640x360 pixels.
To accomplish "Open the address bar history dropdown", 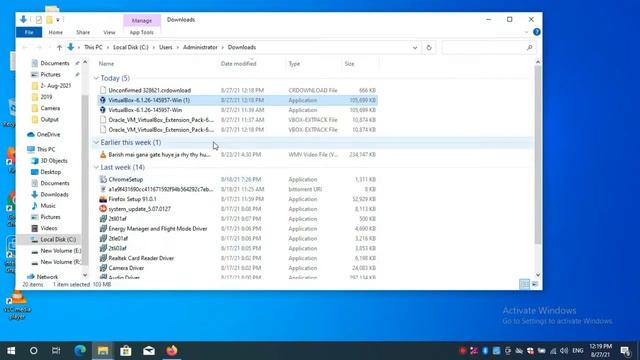I will (415, 47).
